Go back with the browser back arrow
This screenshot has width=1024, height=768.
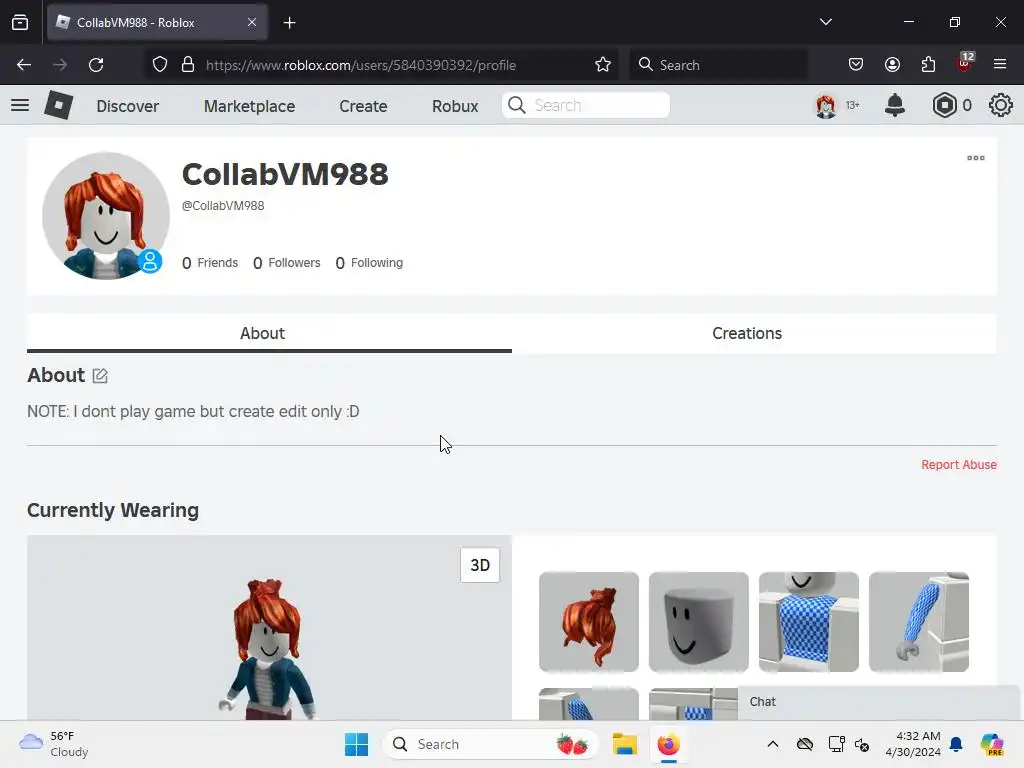point(24,65)
